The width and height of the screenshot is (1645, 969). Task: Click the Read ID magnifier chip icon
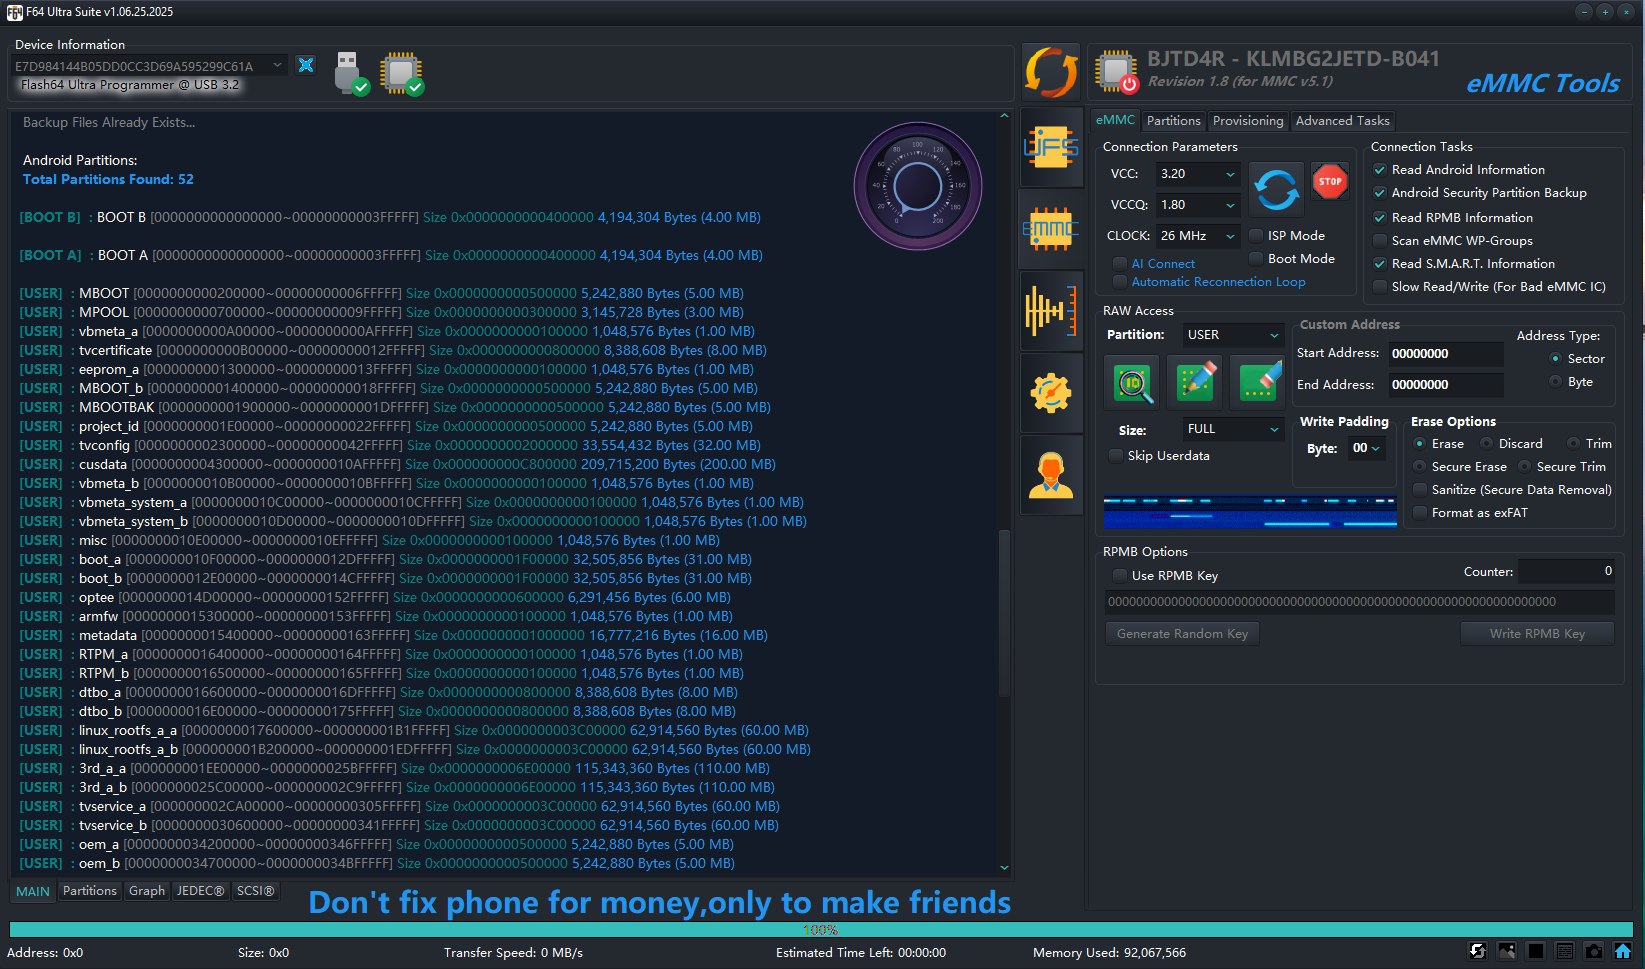(x=1132, y=382)
